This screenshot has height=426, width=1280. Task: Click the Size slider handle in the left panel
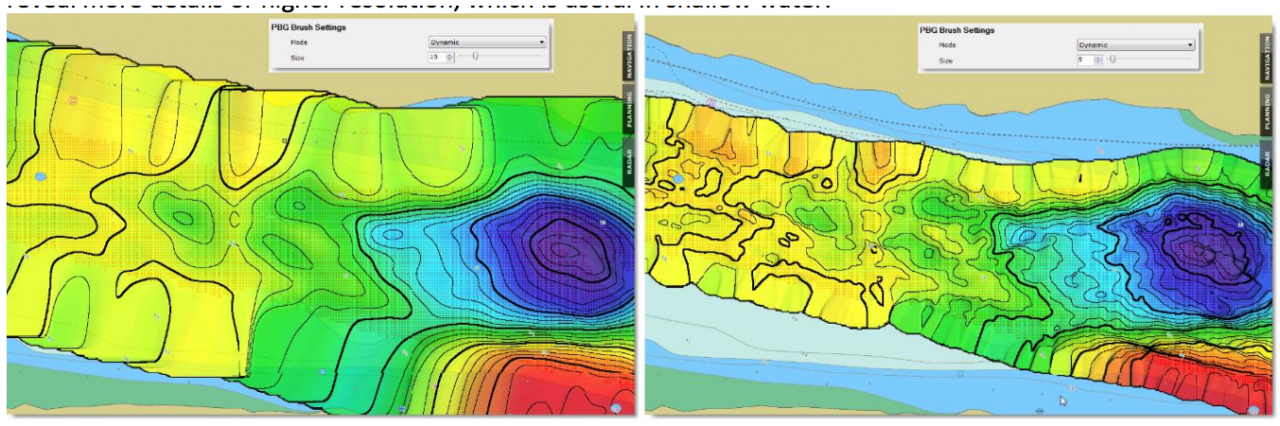pyautogui.click(x=475, y=56)
